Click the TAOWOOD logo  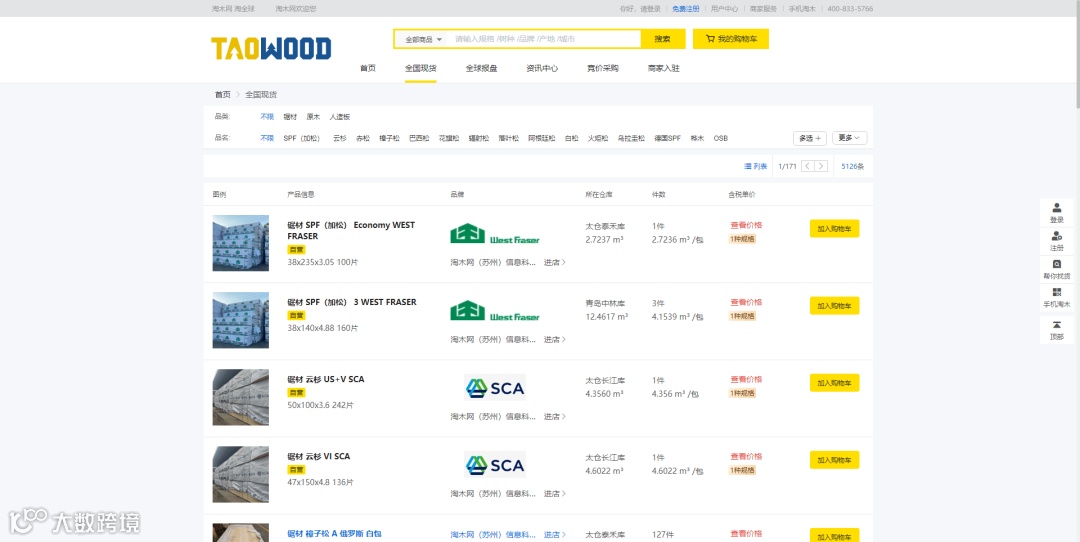(271, 48)
